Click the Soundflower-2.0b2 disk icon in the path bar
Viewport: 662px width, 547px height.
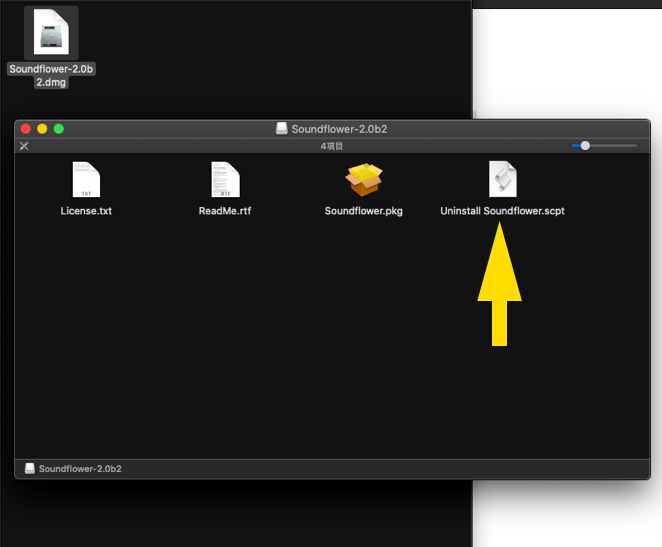pyautogui.click(x=30, y=468)
